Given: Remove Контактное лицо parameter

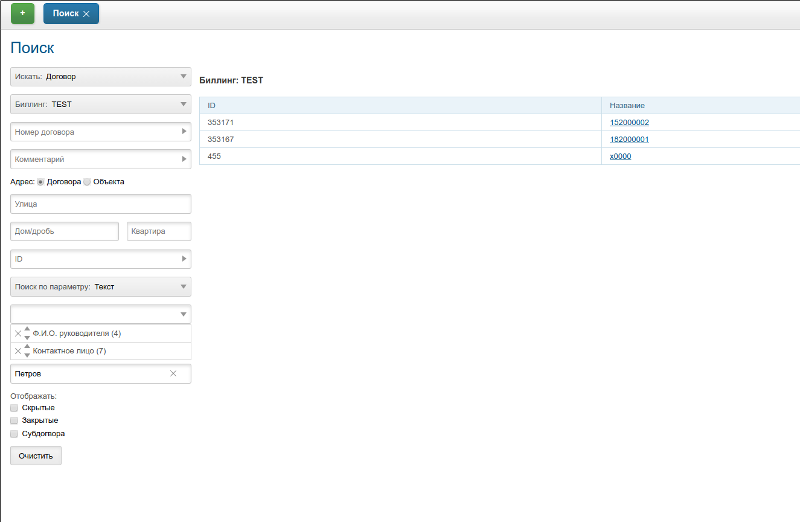Looking at the screenshot, I should (x=17, y=352).
